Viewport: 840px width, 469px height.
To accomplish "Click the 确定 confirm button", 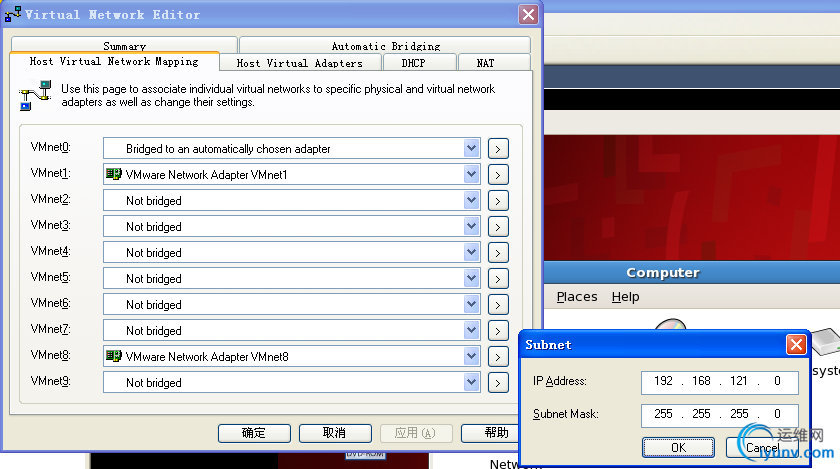I will coord(254,433).
